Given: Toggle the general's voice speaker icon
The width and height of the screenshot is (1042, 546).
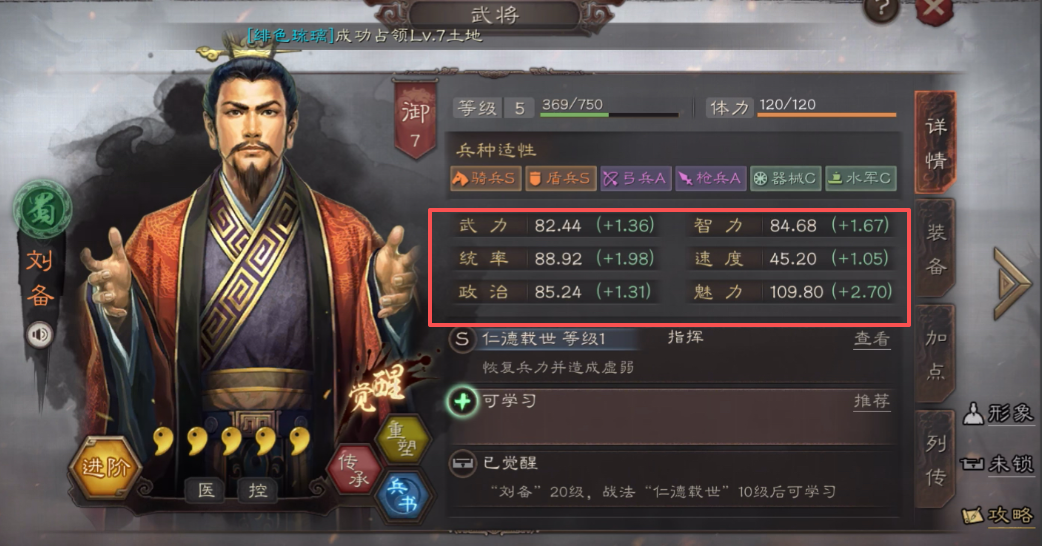Looking at the screenshot, I should point(40,335).
